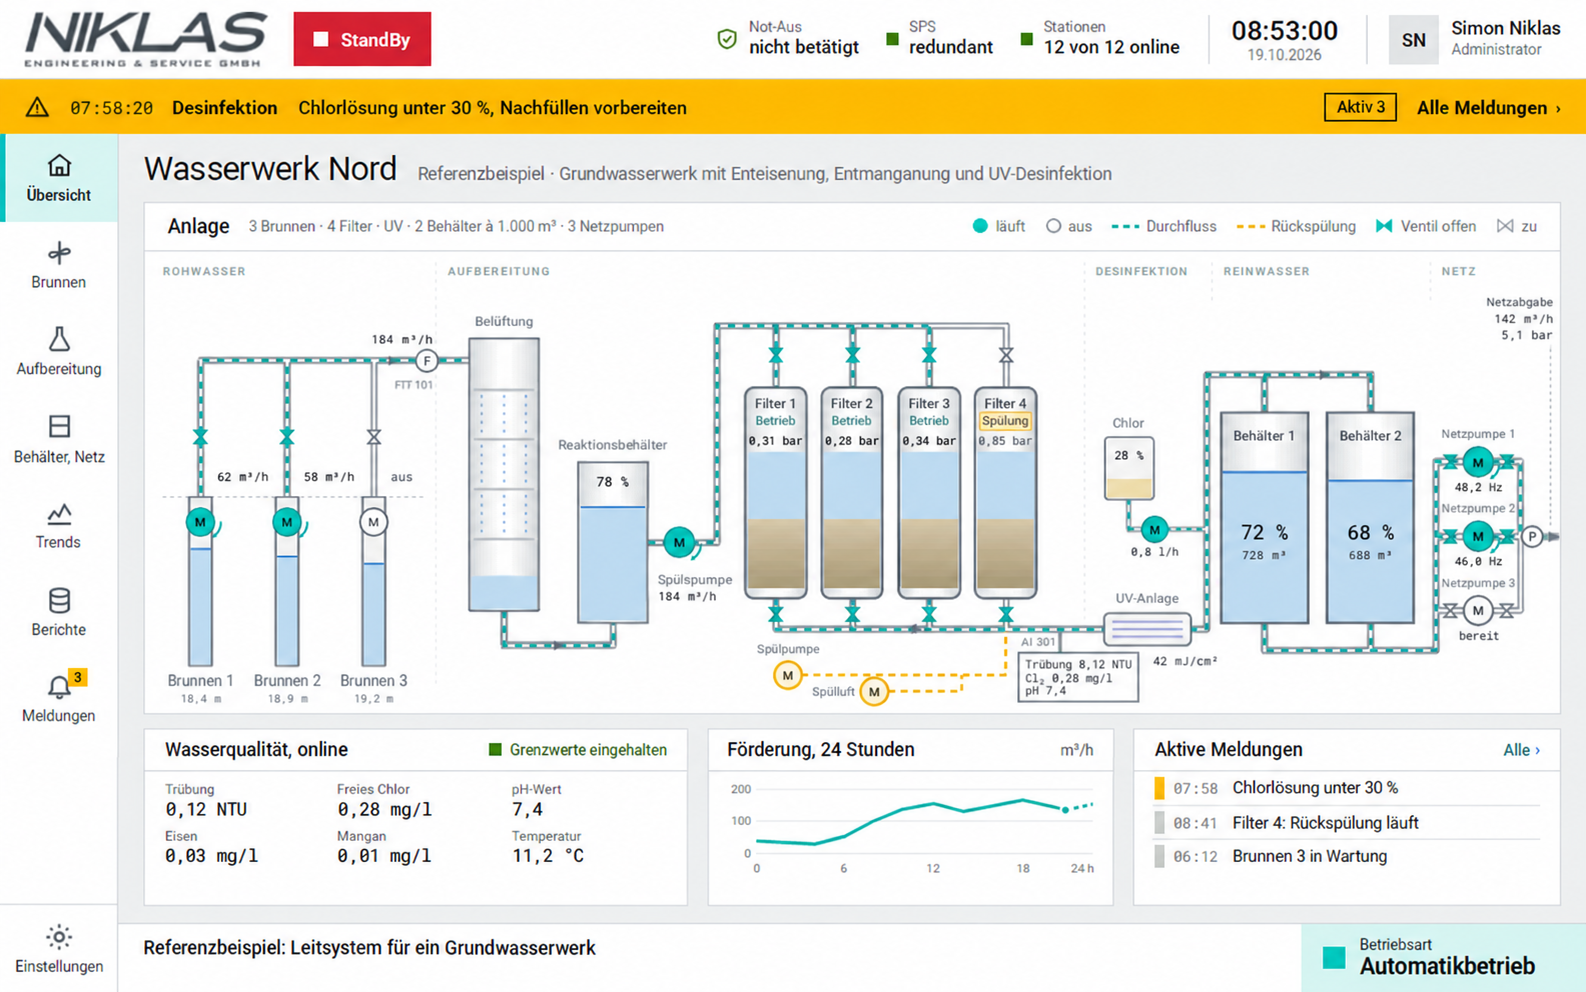Open Reaktionsbehälter 78 % level
Screen dimensions: 1586x992
[613, 541]
